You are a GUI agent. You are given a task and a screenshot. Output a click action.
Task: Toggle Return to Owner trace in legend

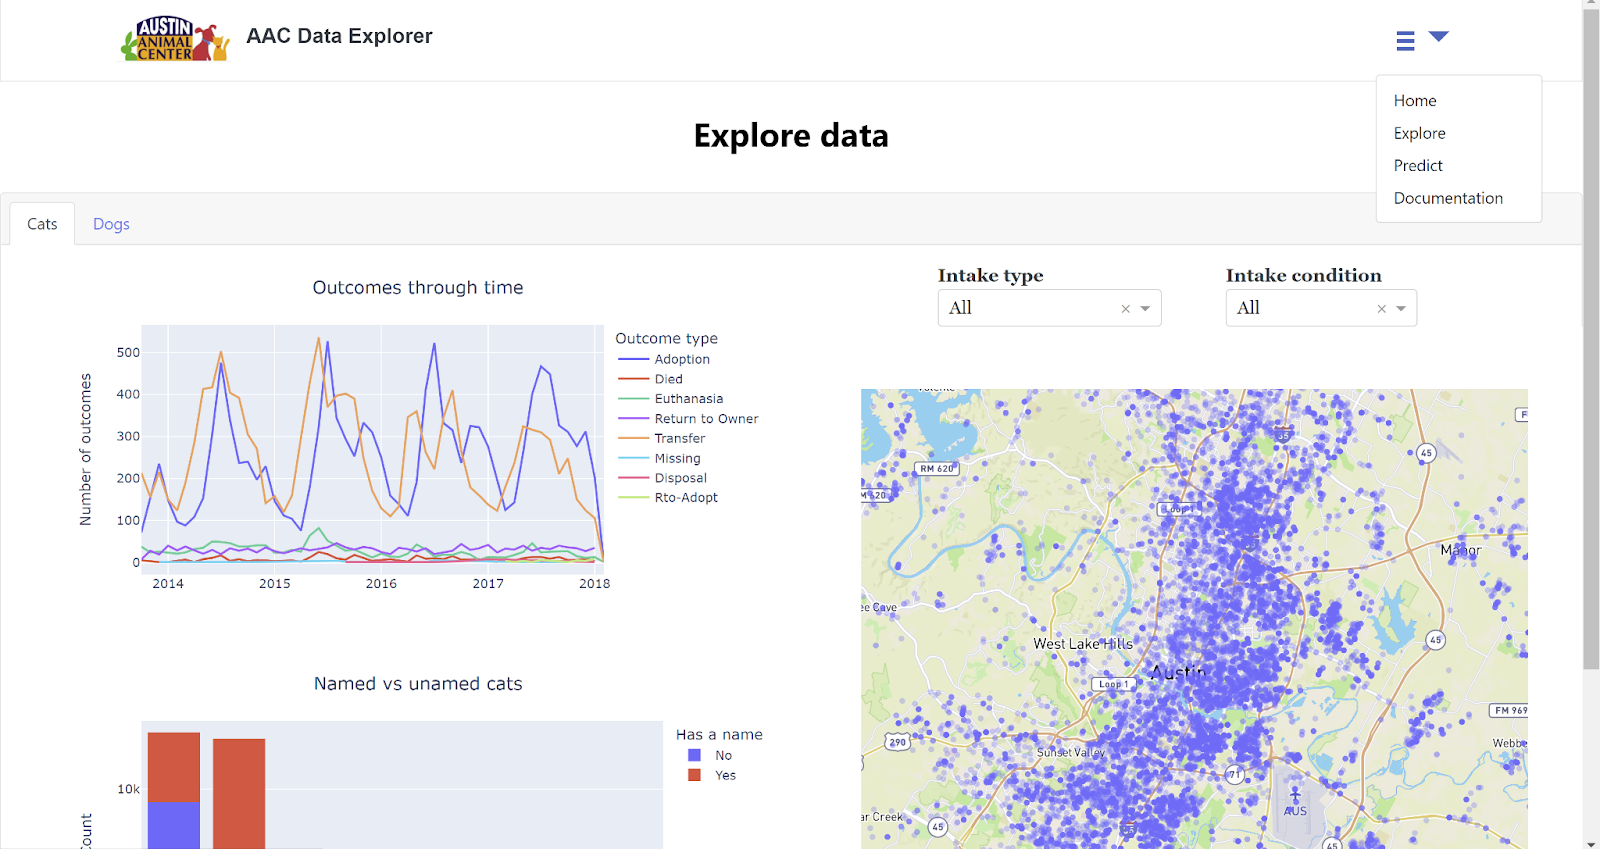pos(688,419)
